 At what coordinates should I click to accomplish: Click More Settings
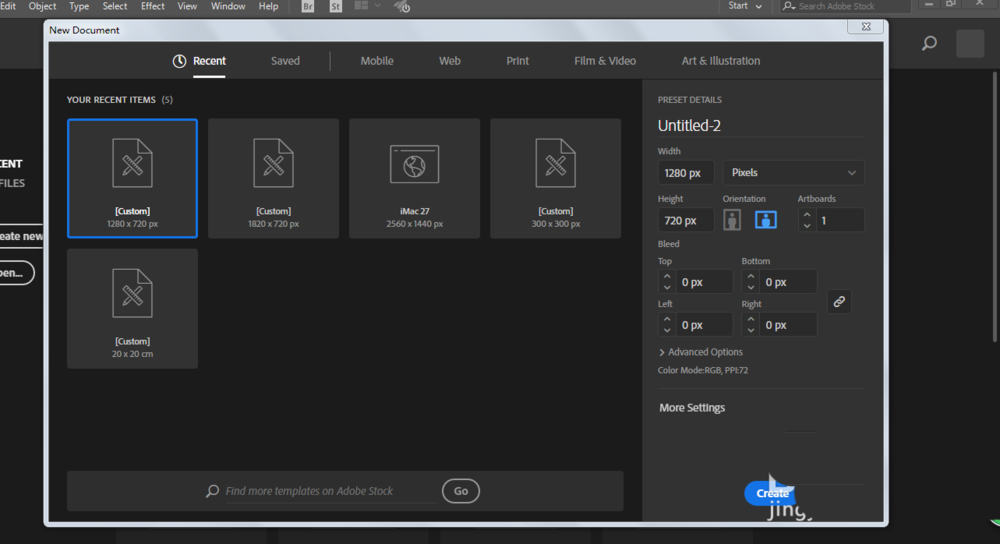click(x=692, y=408)
